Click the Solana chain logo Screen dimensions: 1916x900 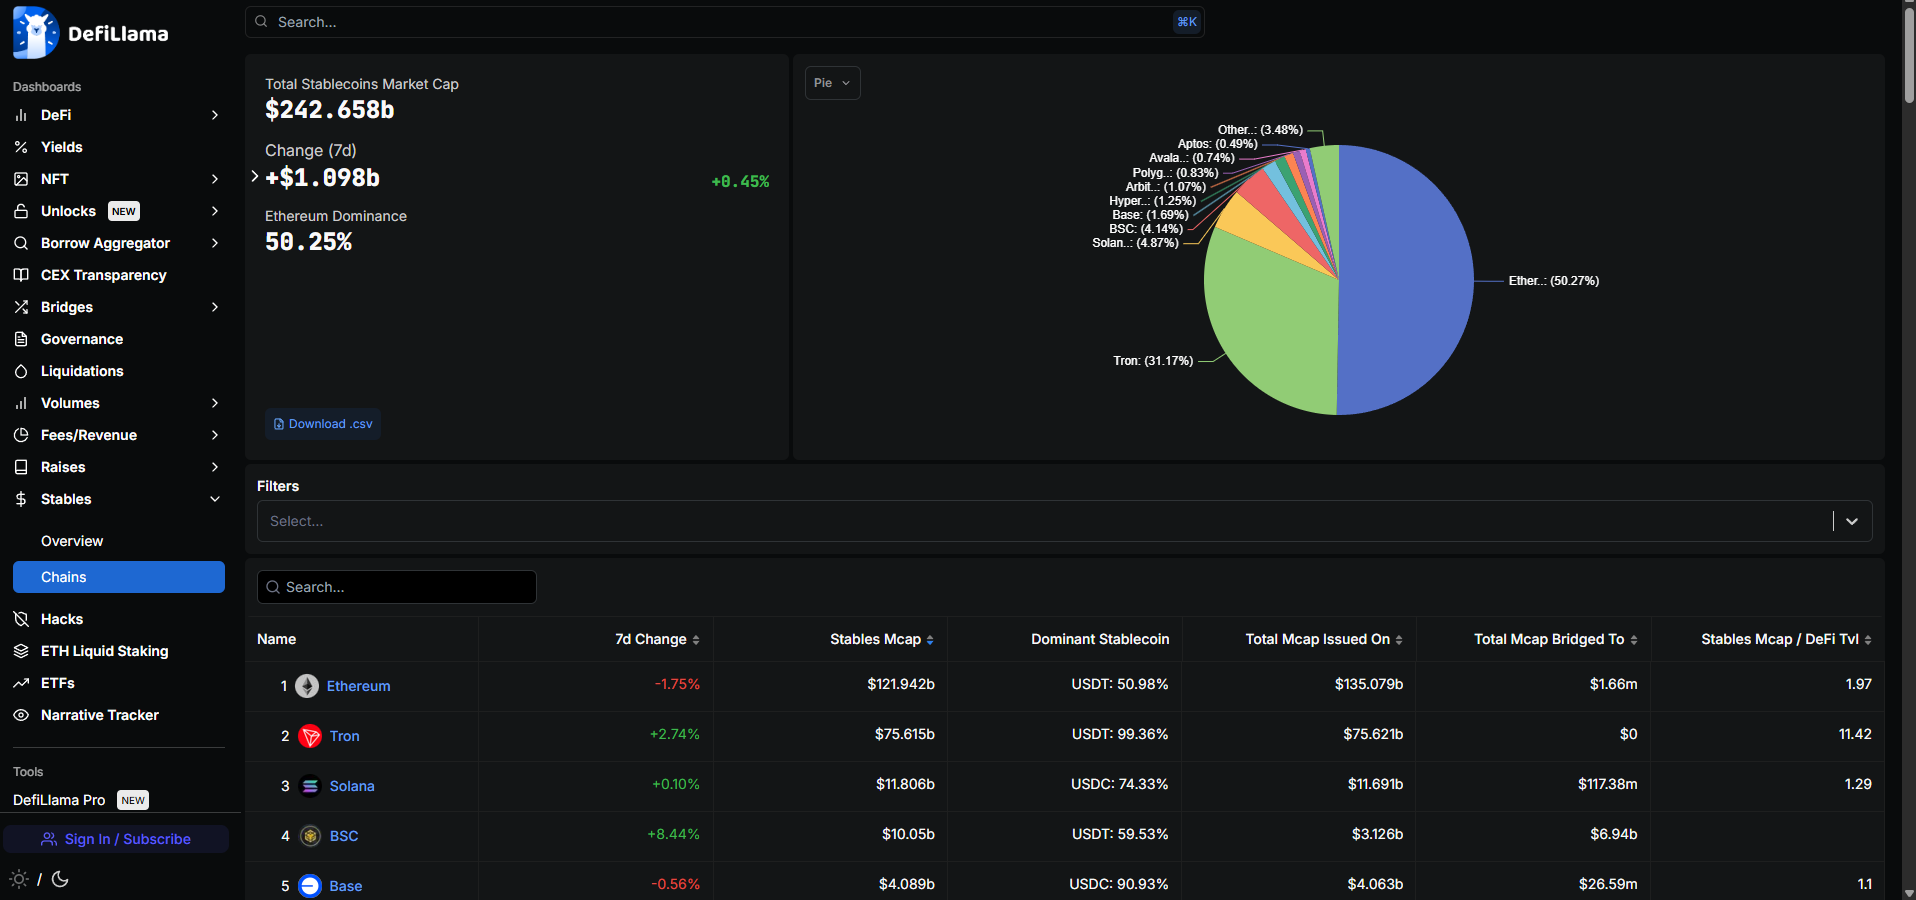click(310, 786)
